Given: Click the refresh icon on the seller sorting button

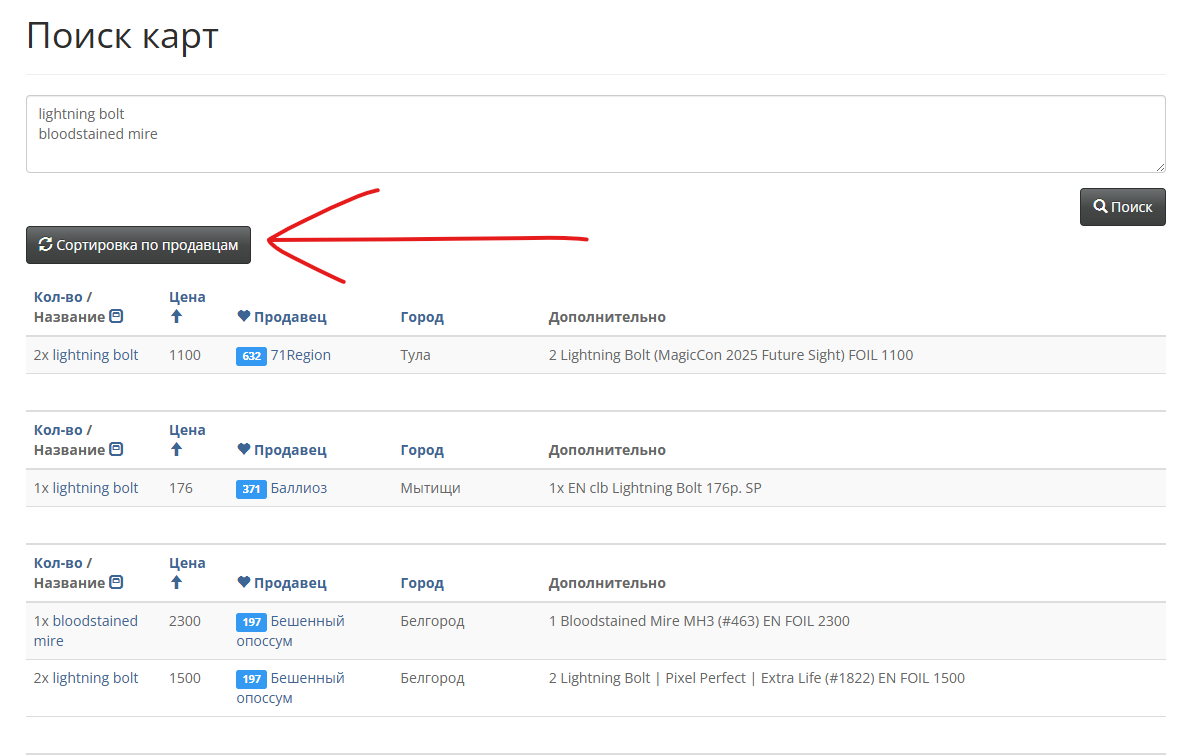Looking at the screenshot, I should click(45, 245).
